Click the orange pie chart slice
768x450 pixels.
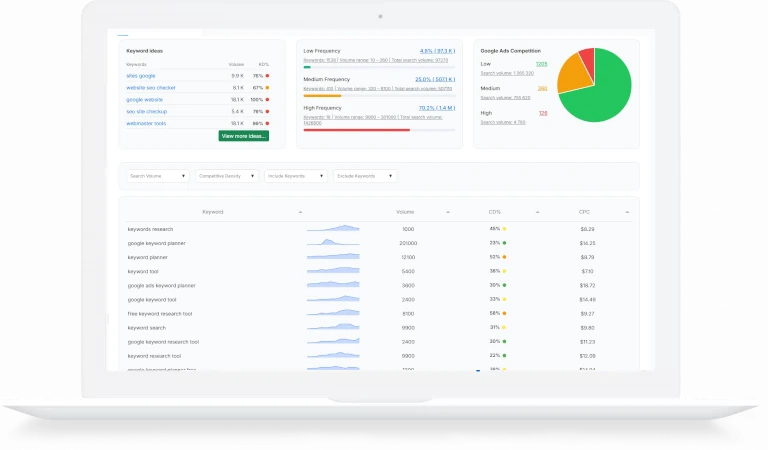coord(572,74)
